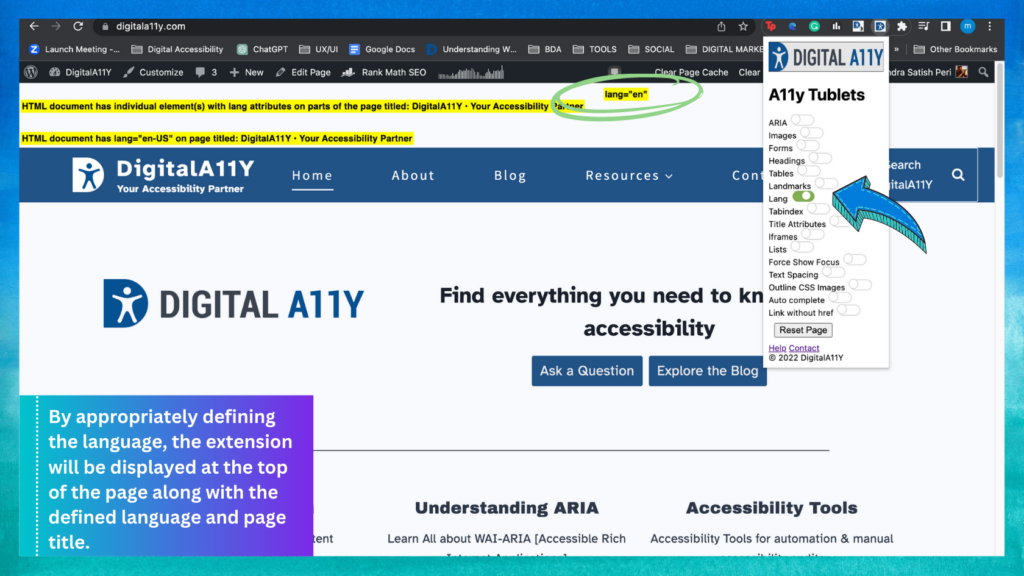
Task: Click the user avatar in the admin bar
Action: (962, 72)
